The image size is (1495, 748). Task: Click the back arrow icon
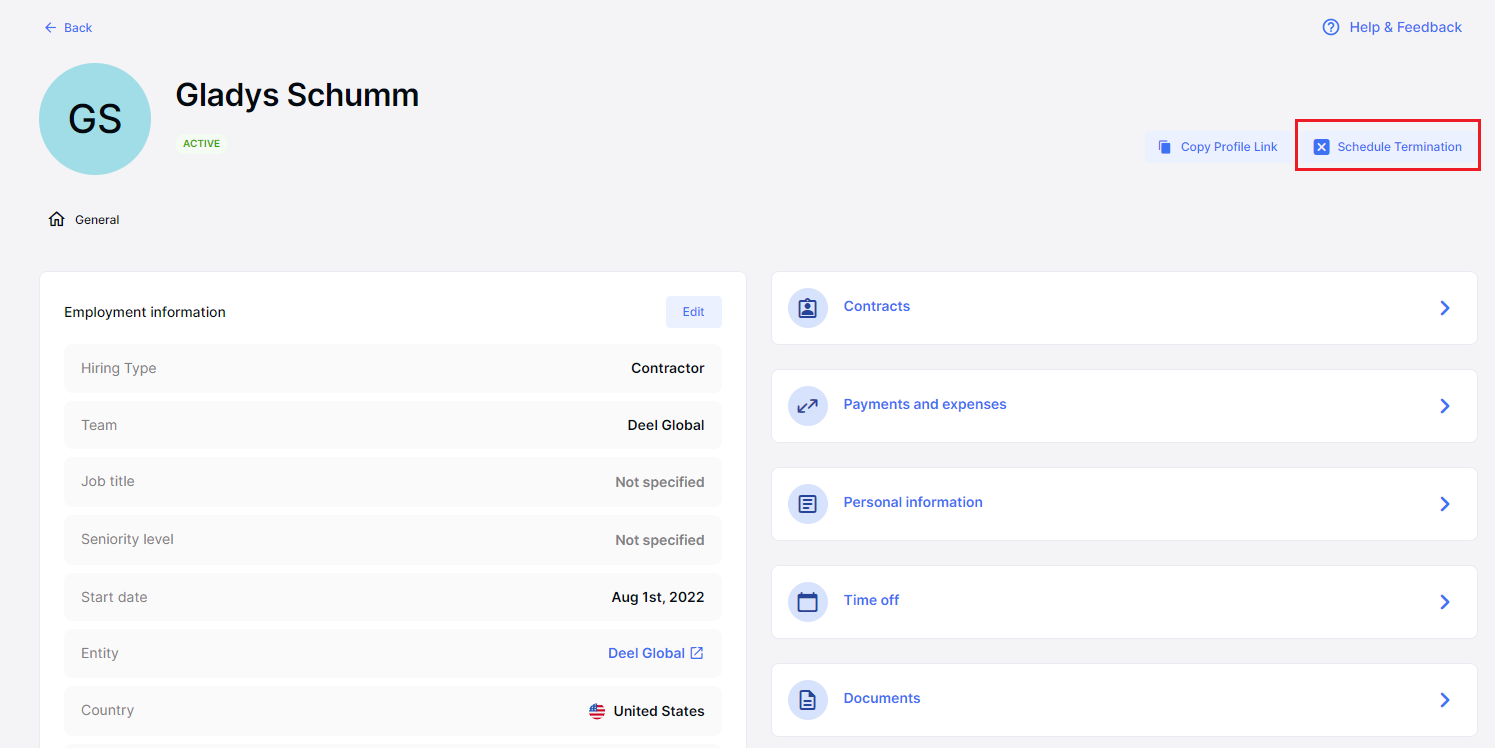[50, 28]
